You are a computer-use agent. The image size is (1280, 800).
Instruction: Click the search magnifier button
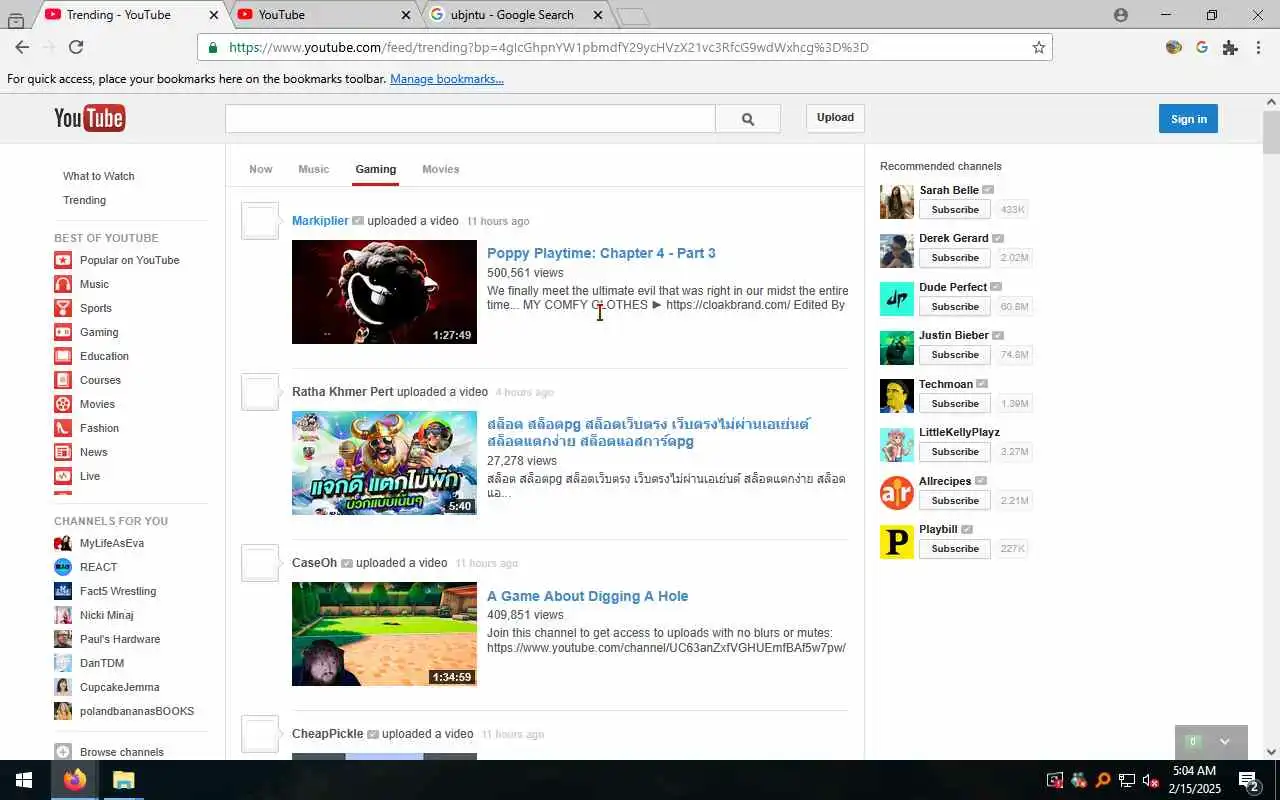pyautogui.click(x=747, y=119)
